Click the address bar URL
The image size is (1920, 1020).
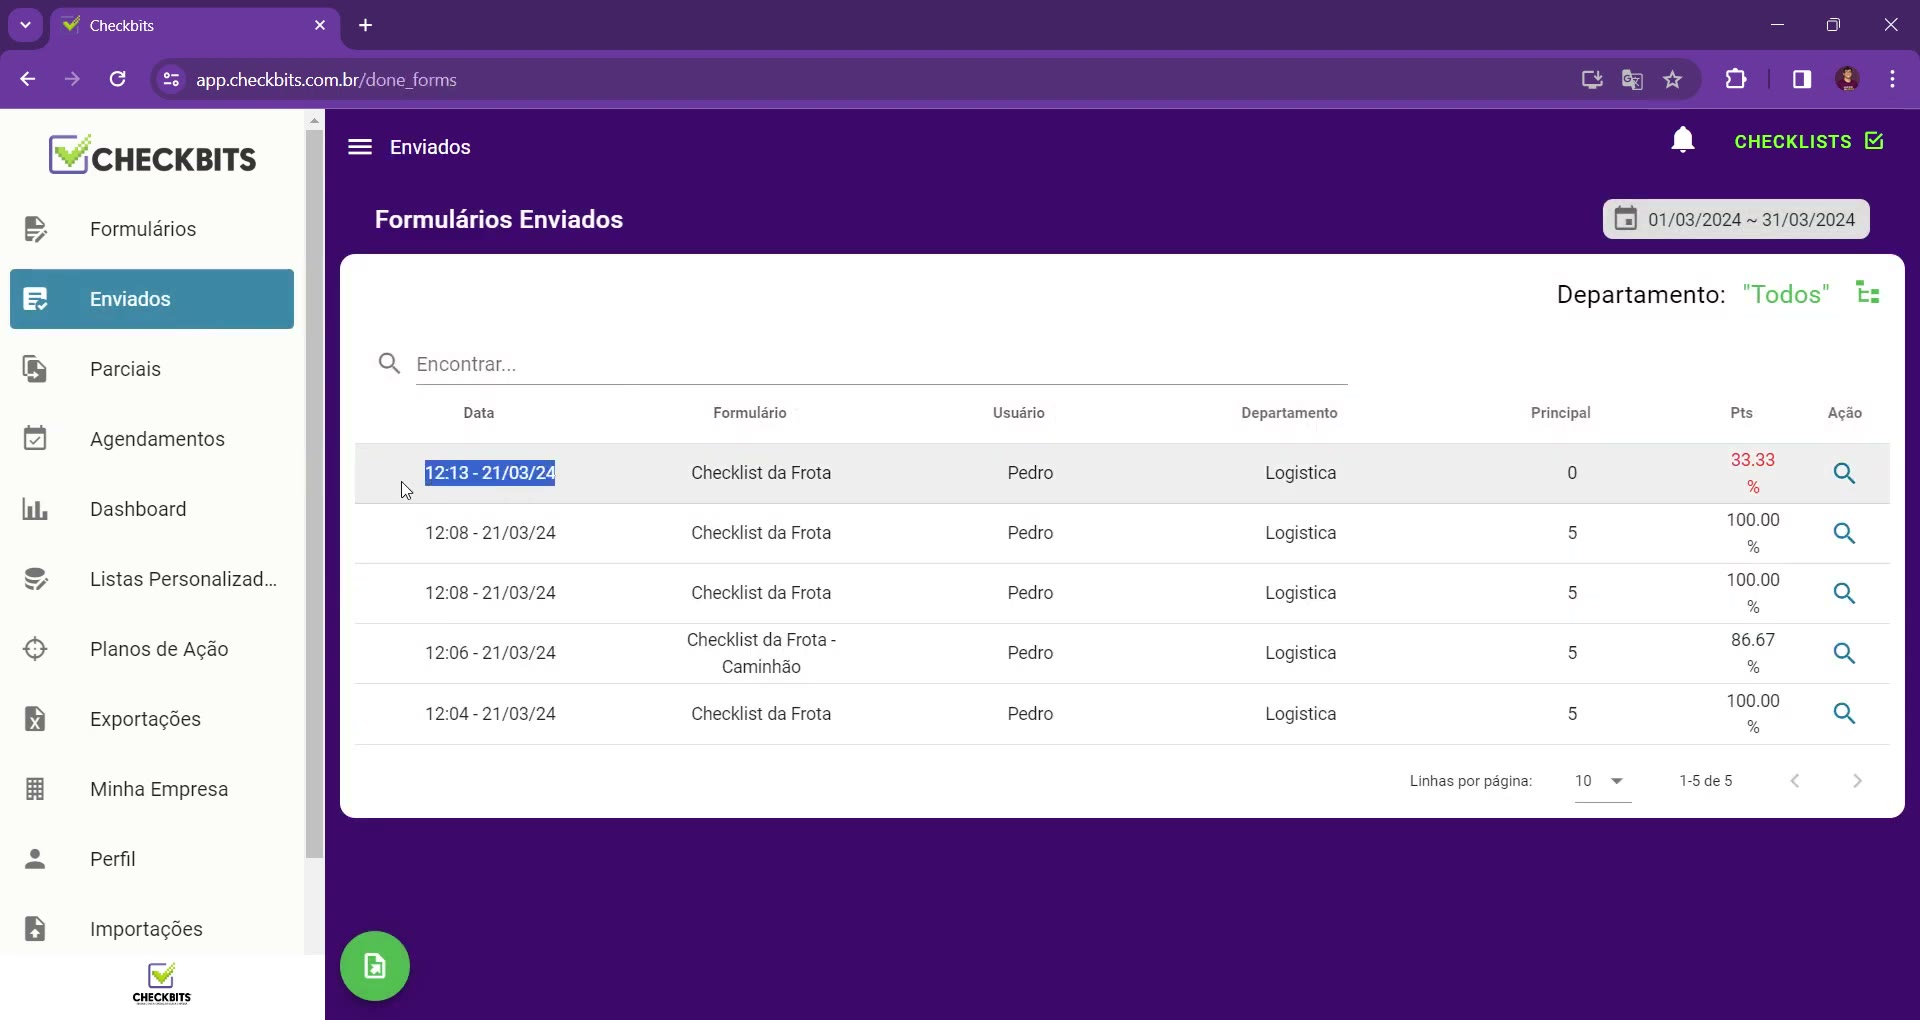[x=326, y=80]
